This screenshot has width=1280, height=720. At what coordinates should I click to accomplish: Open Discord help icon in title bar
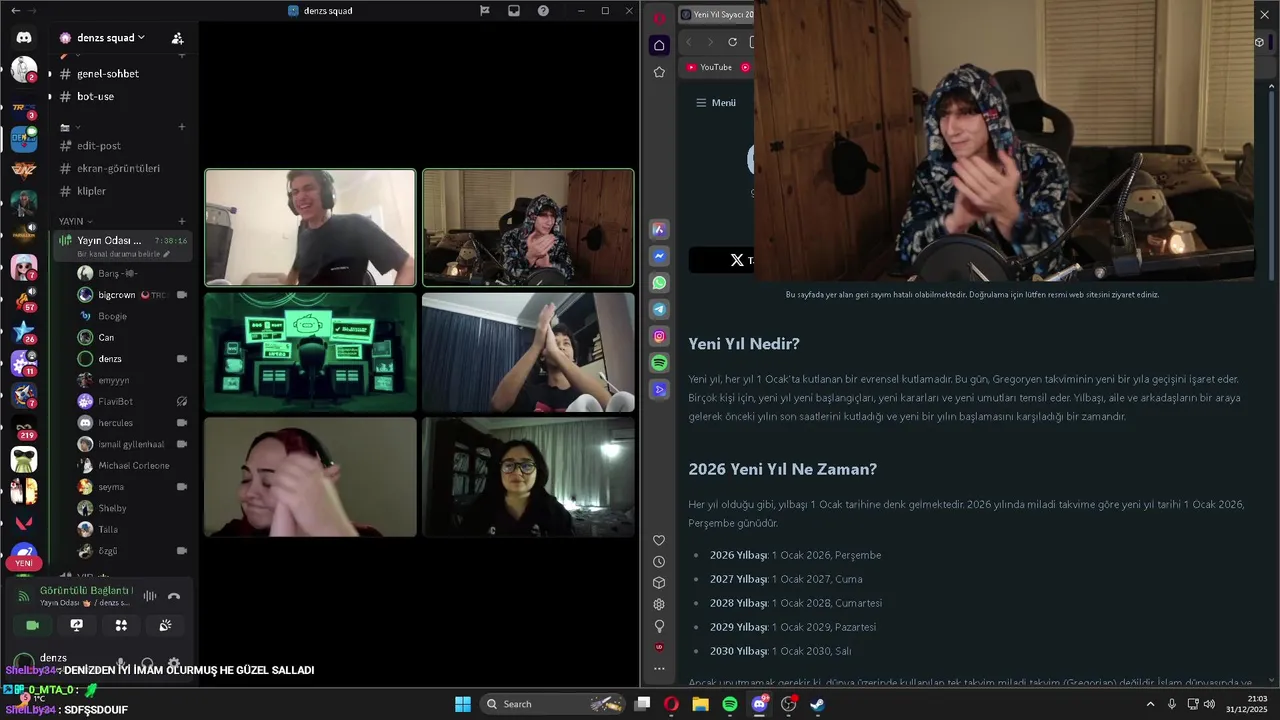tap(543, 11)
